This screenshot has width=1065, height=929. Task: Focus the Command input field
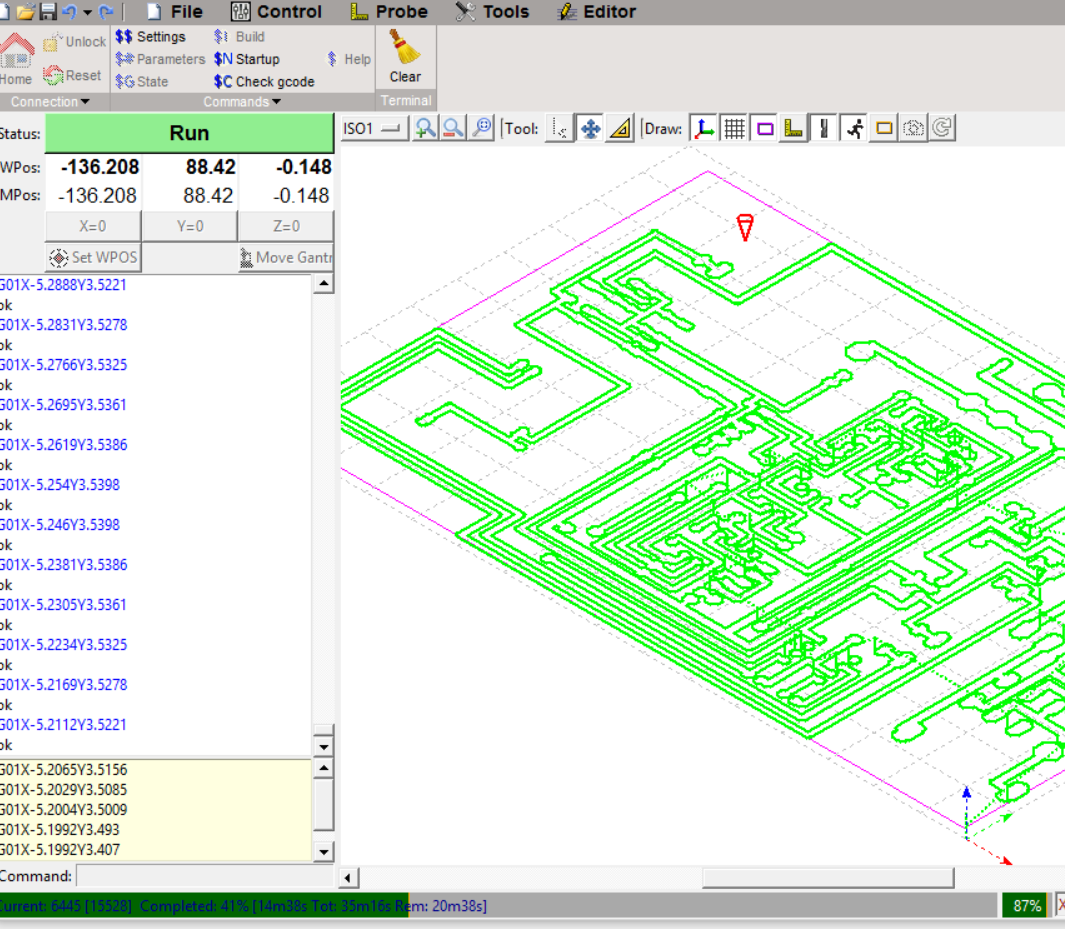pyautogui.click(x=205, y=876)
